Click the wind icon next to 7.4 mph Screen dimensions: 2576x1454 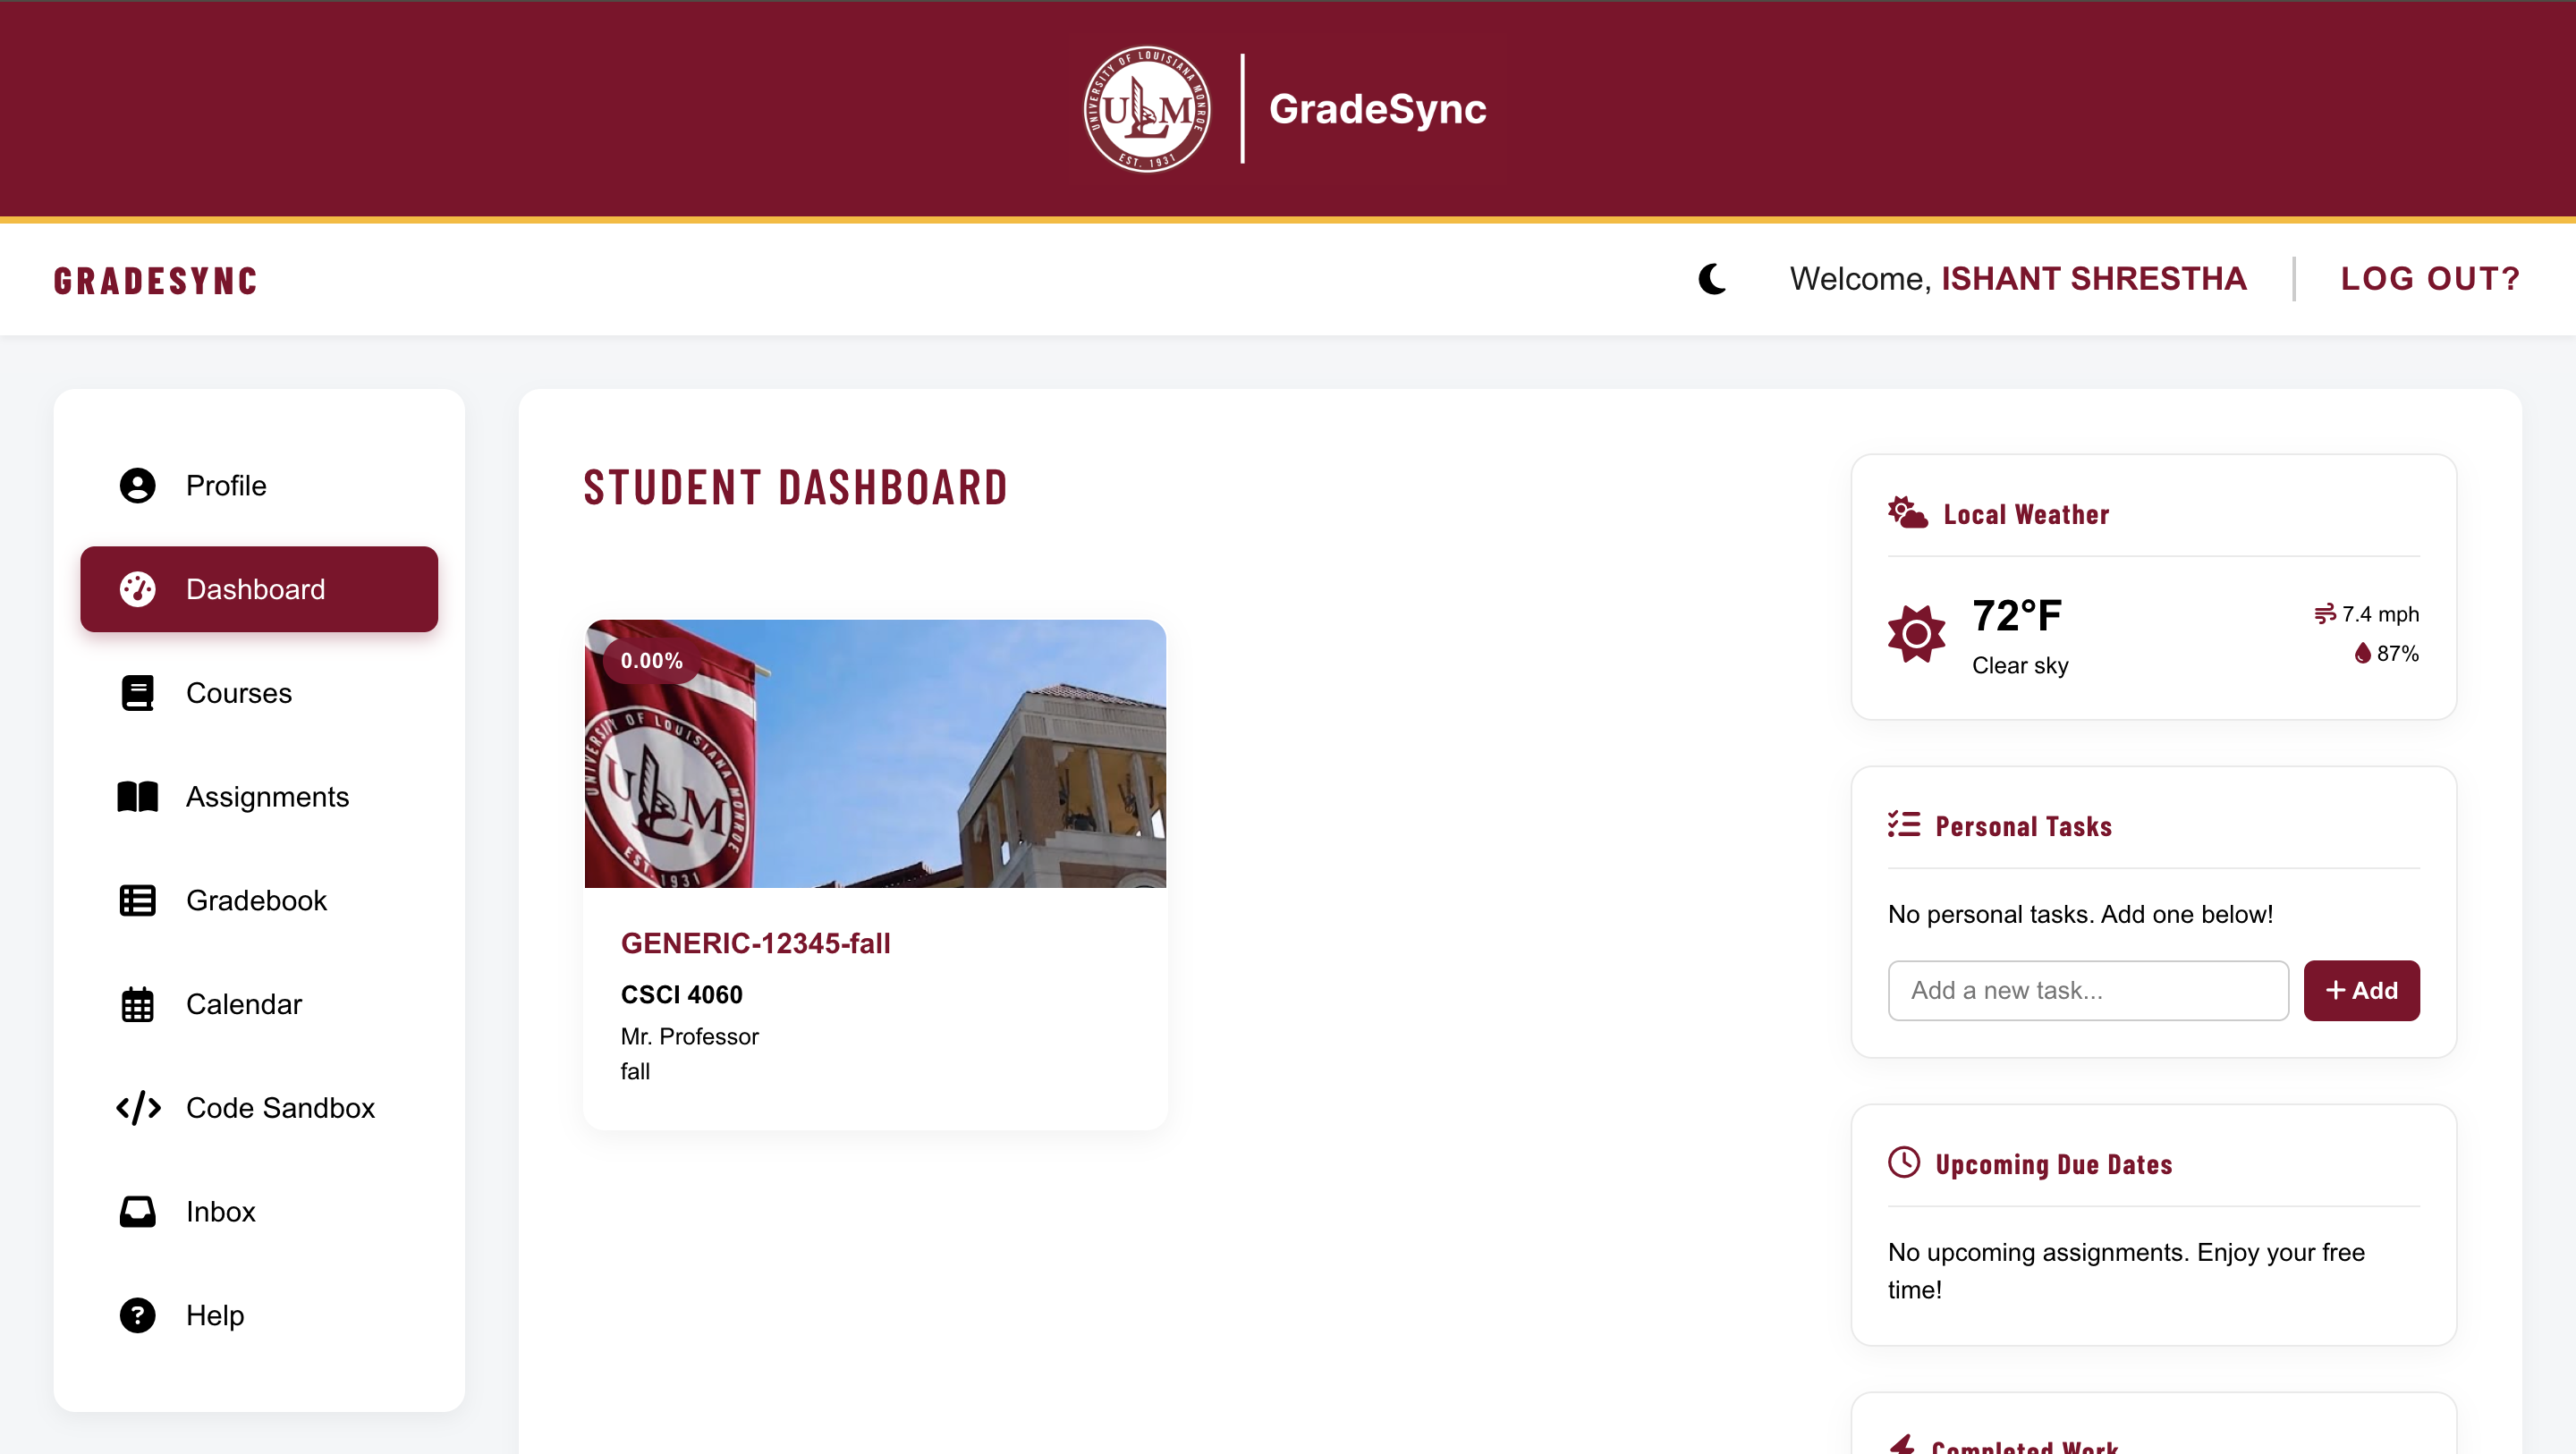(x=2324, y=614)
